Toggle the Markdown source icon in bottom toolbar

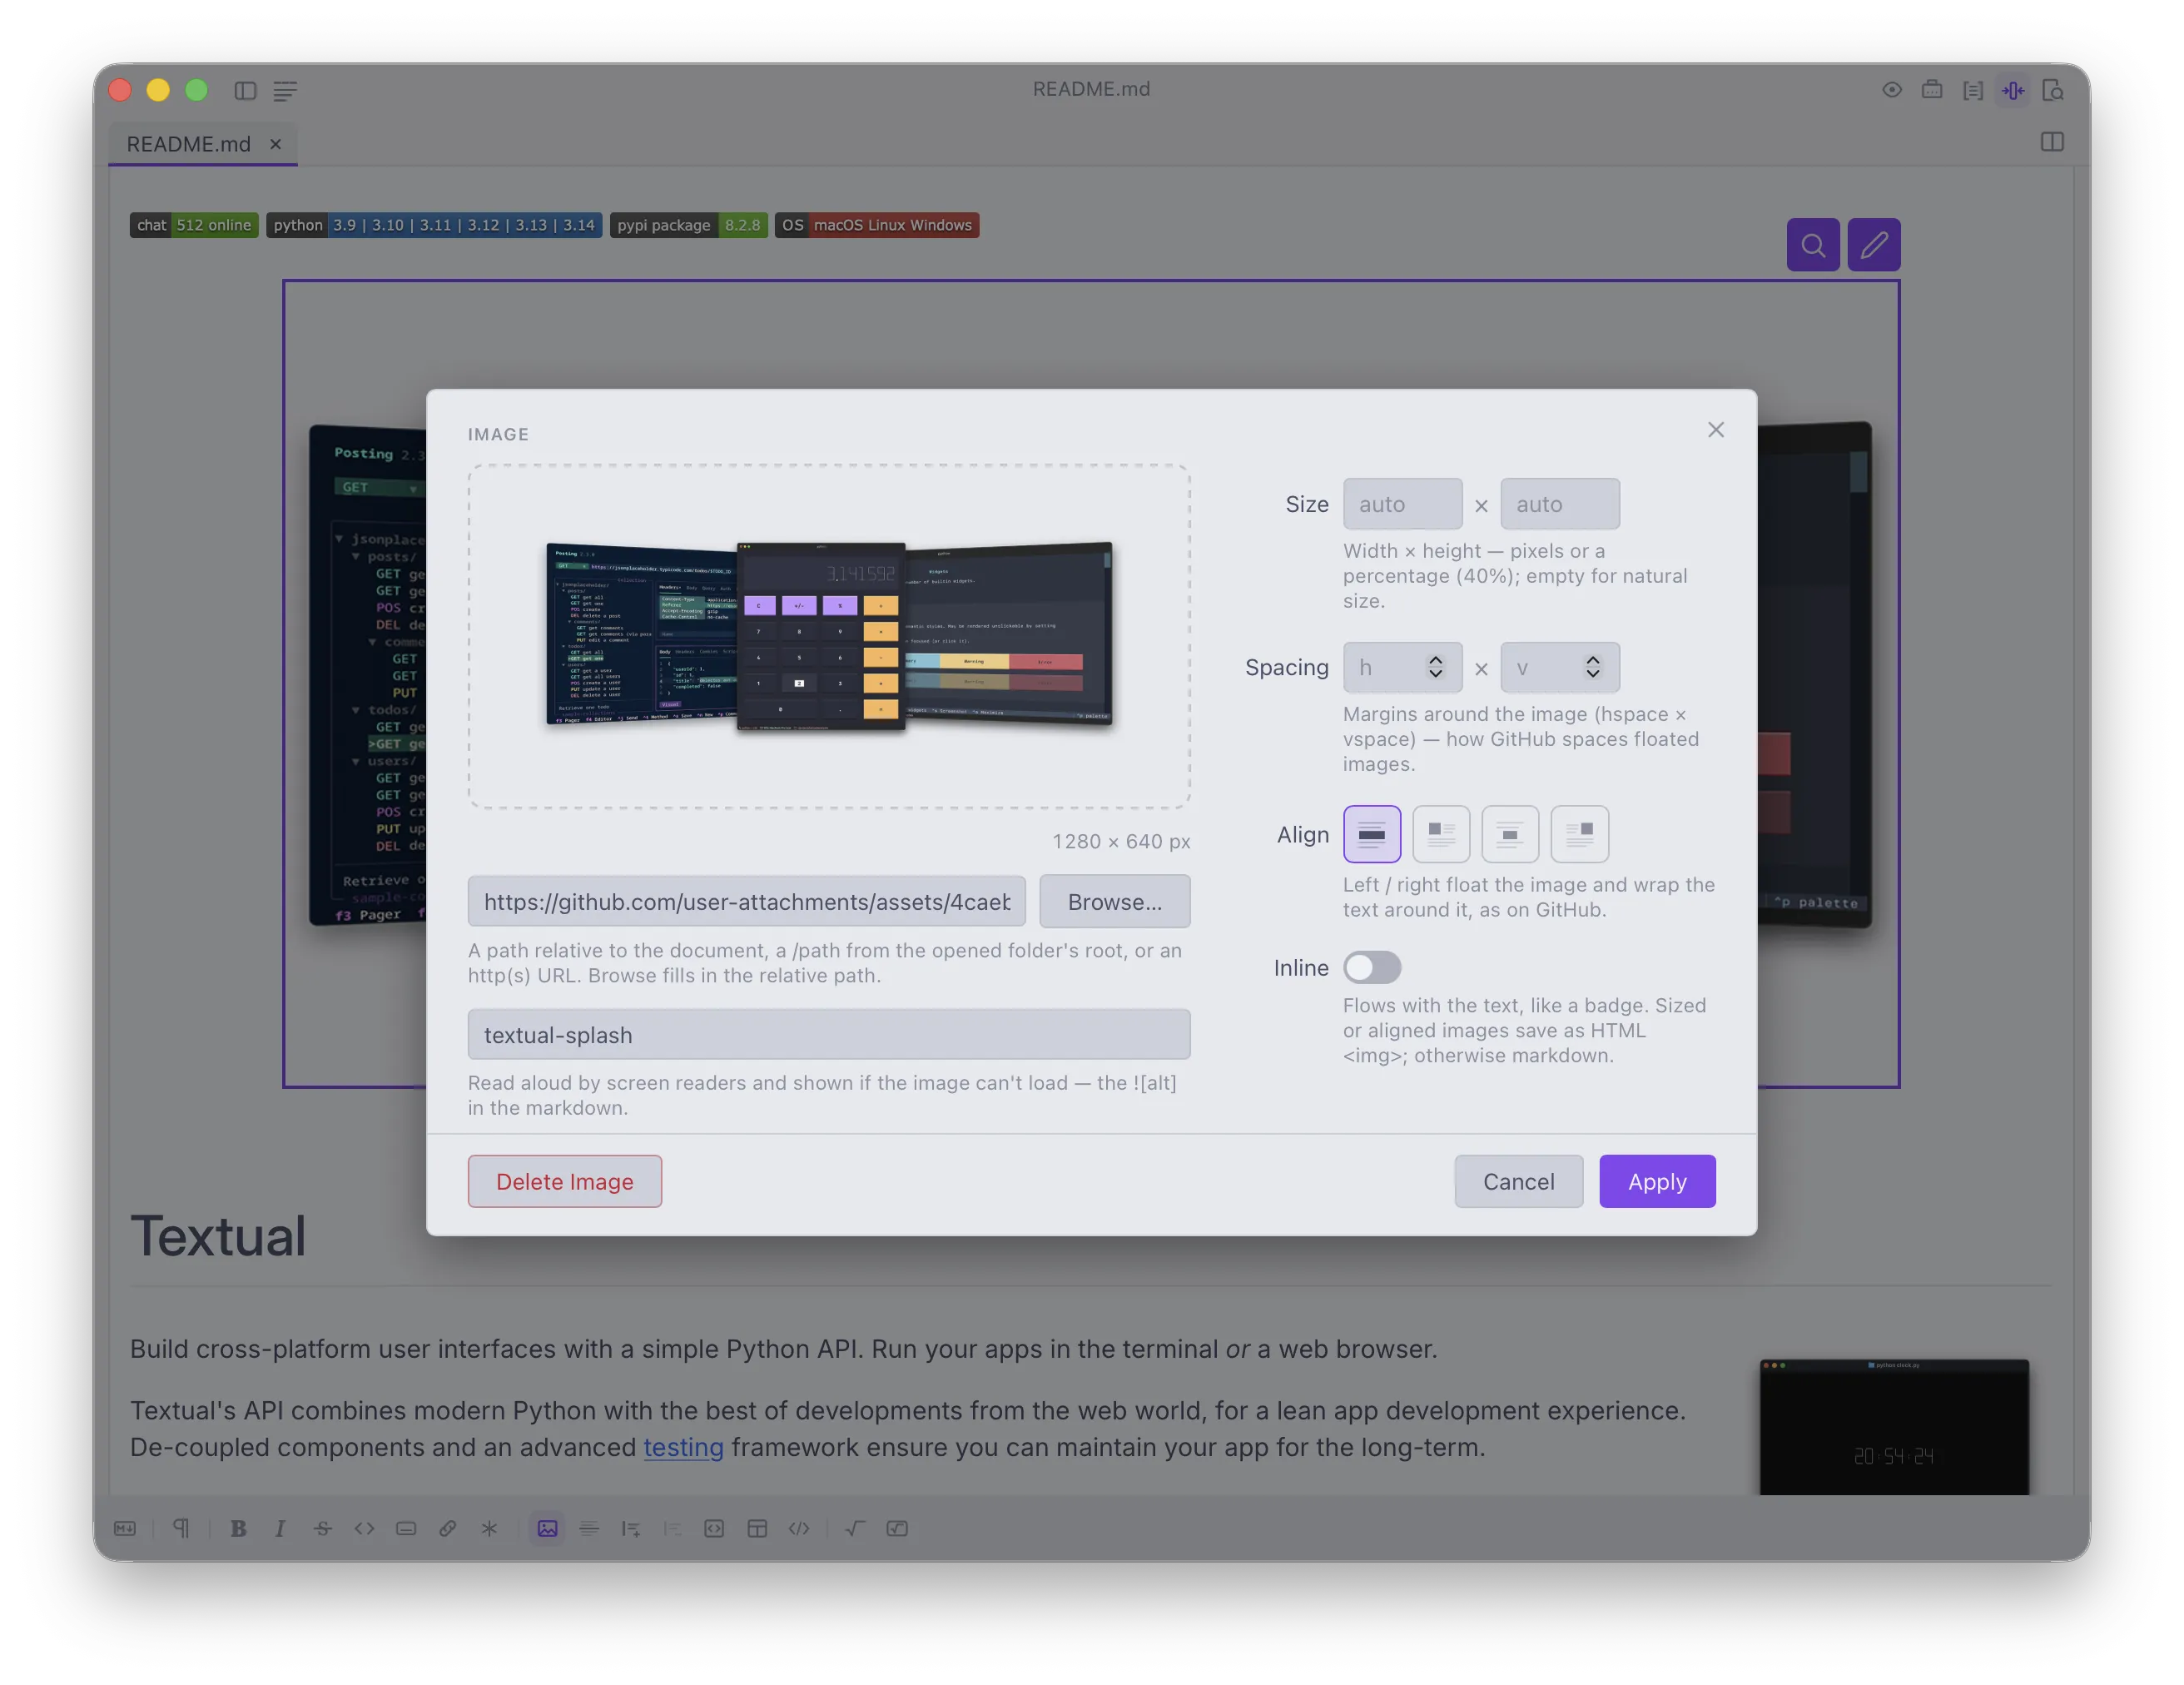[125, 1528]
